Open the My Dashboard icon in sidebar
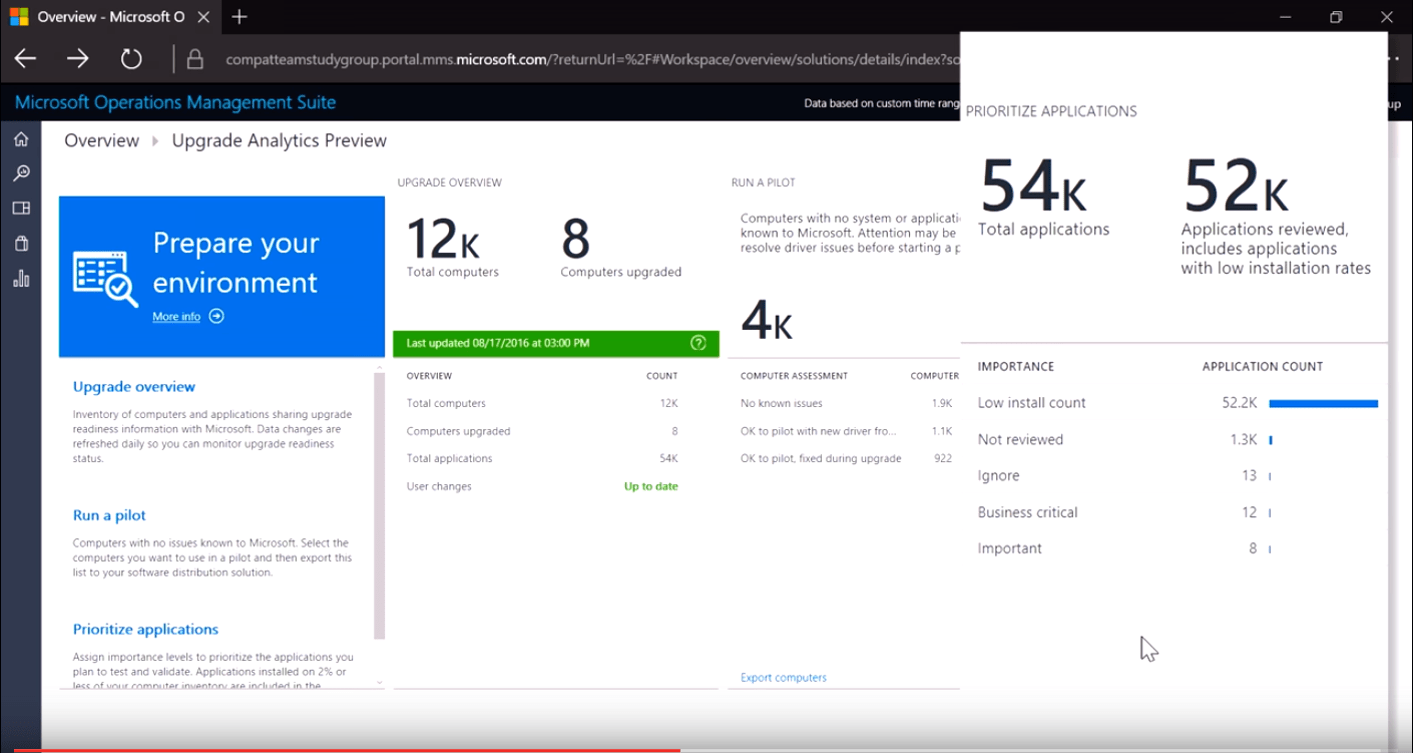The height and width of the screenshot is (753, 1413). [20, 207]
